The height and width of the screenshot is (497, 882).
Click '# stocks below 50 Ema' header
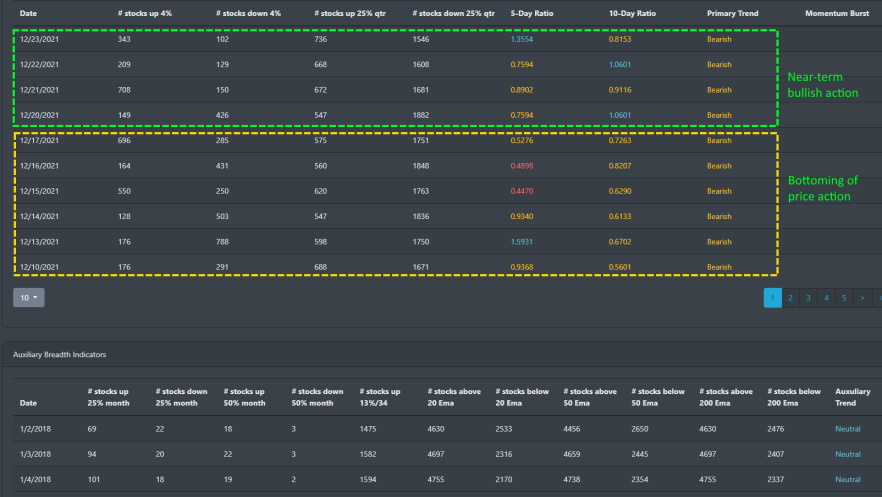click(x=658, y=397)
